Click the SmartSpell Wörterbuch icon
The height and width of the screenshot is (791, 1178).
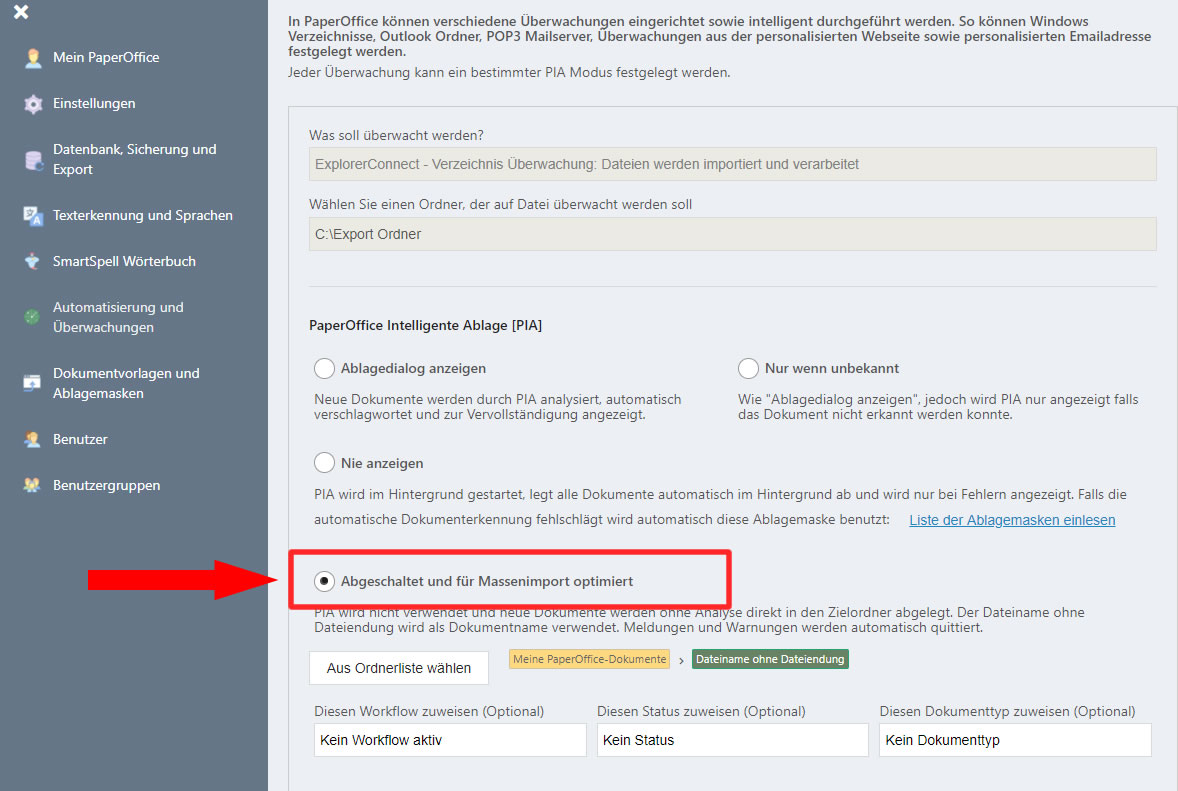tap(32, 261)
